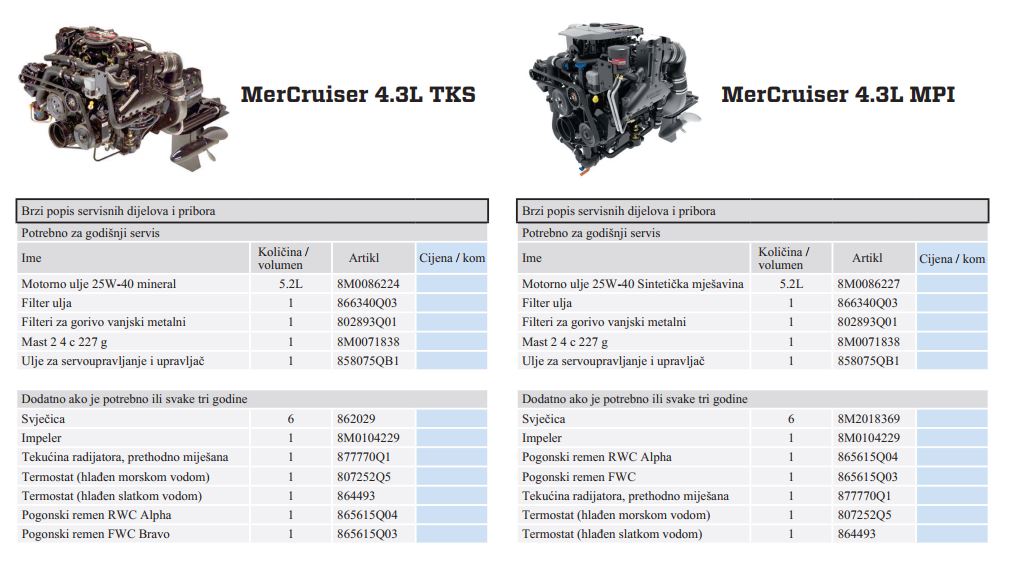The height and width of the screenshot is (579, 1015).
Task: Select 'Termostat (hlađen slatkom vodom)' in MPI table
Action: (x=612, y=534)
